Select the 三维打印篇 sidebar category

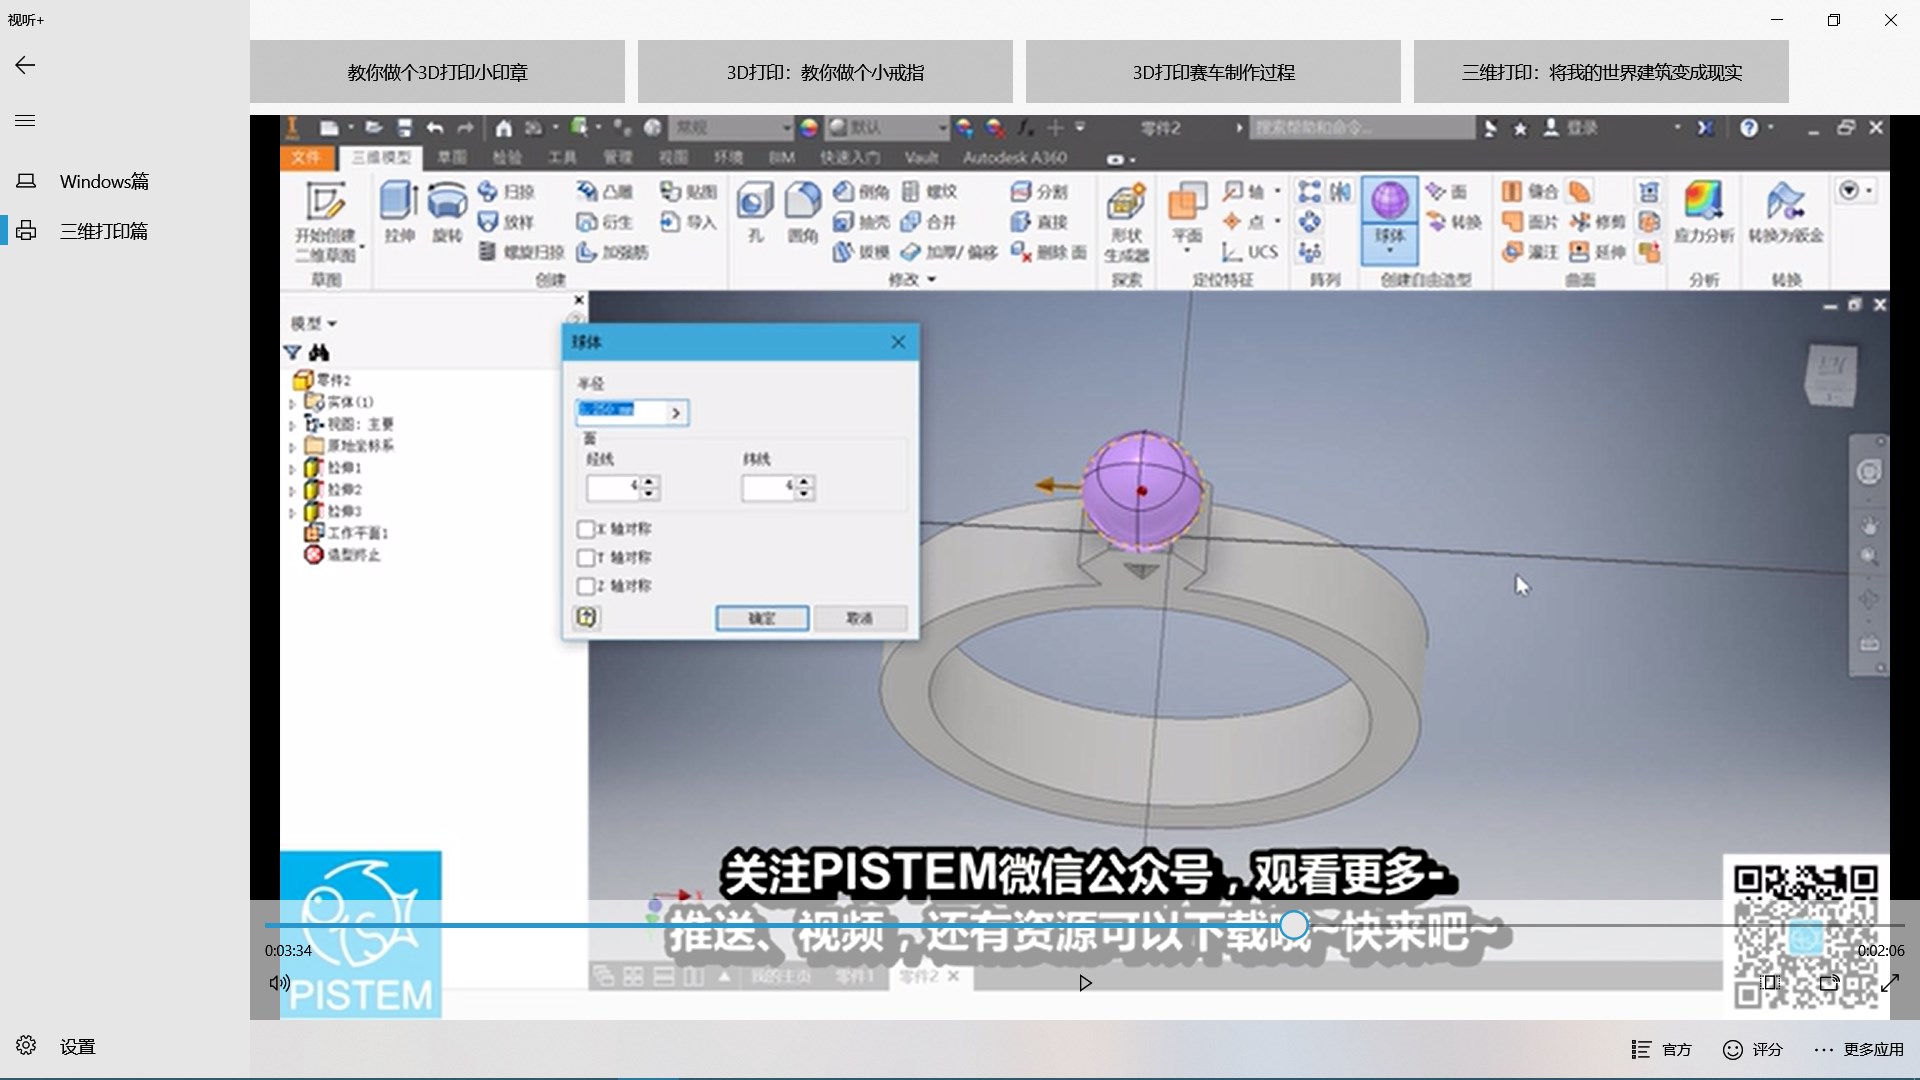click(x=104, y=231)
